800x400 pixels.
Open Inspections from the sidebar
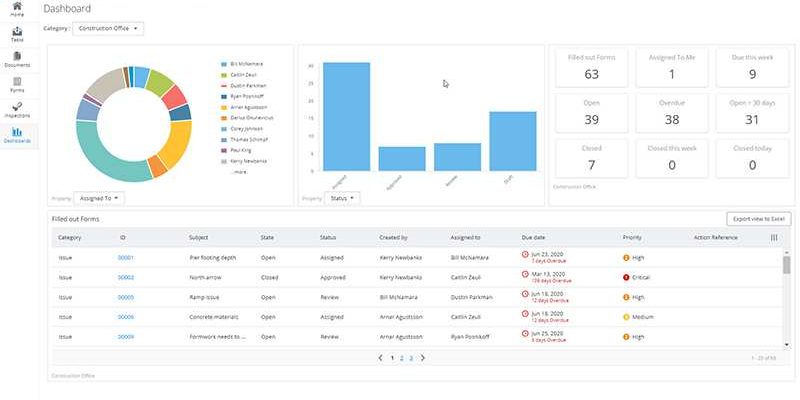click(17, 109)
